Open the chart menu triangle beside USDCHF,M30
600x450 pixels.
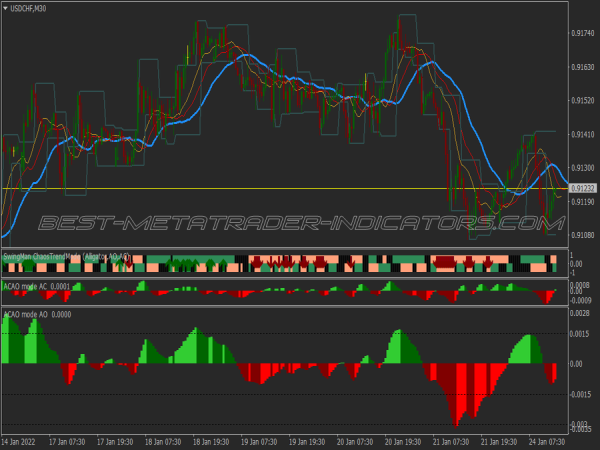(x=5, y=8)
